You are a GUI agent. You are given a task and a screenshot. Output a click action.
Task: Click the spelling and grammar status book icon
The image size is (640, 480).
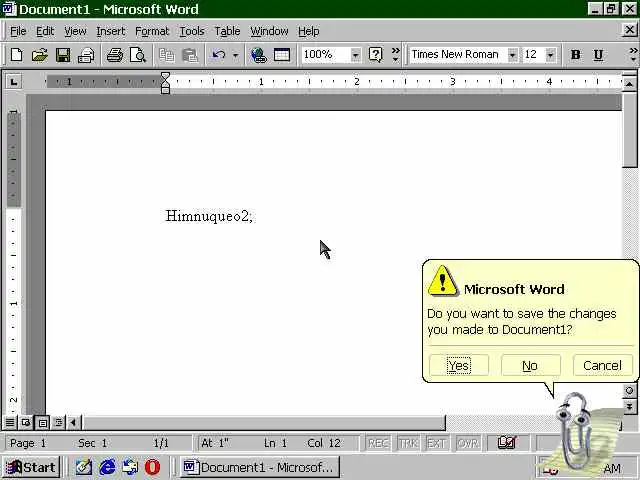507,443
